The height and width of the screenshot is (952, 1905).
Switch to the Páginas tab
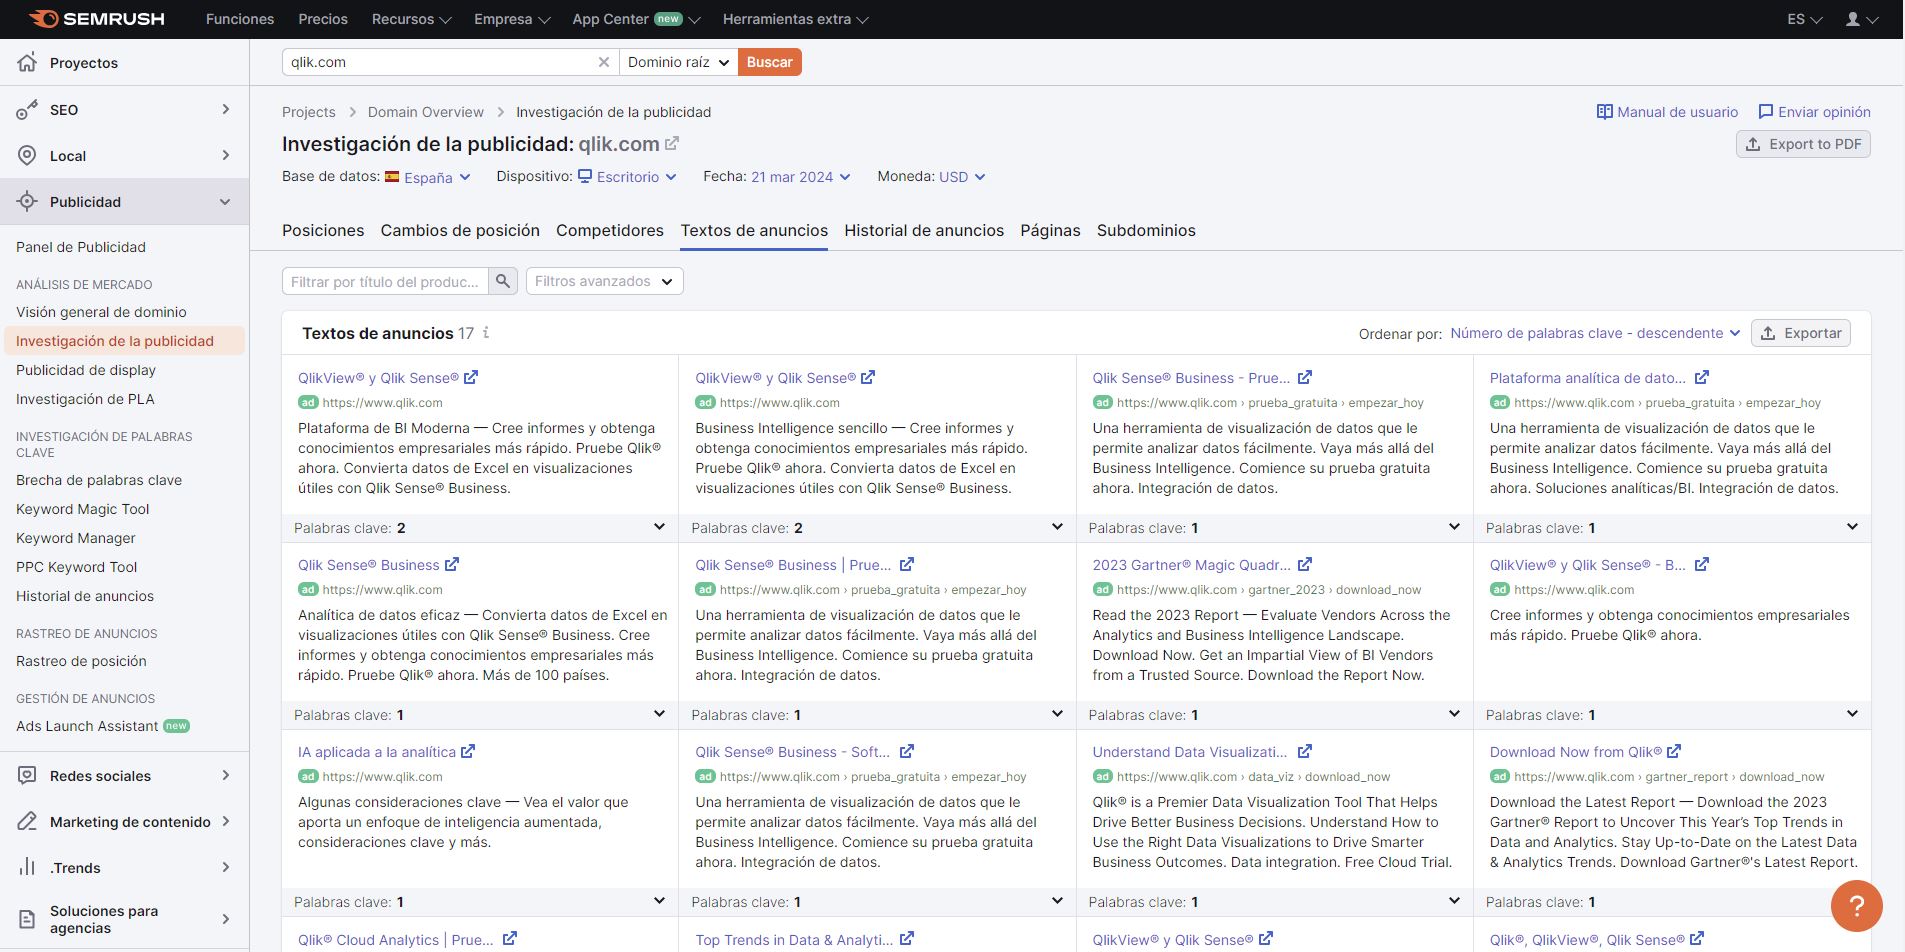[x=1050, y=230]
